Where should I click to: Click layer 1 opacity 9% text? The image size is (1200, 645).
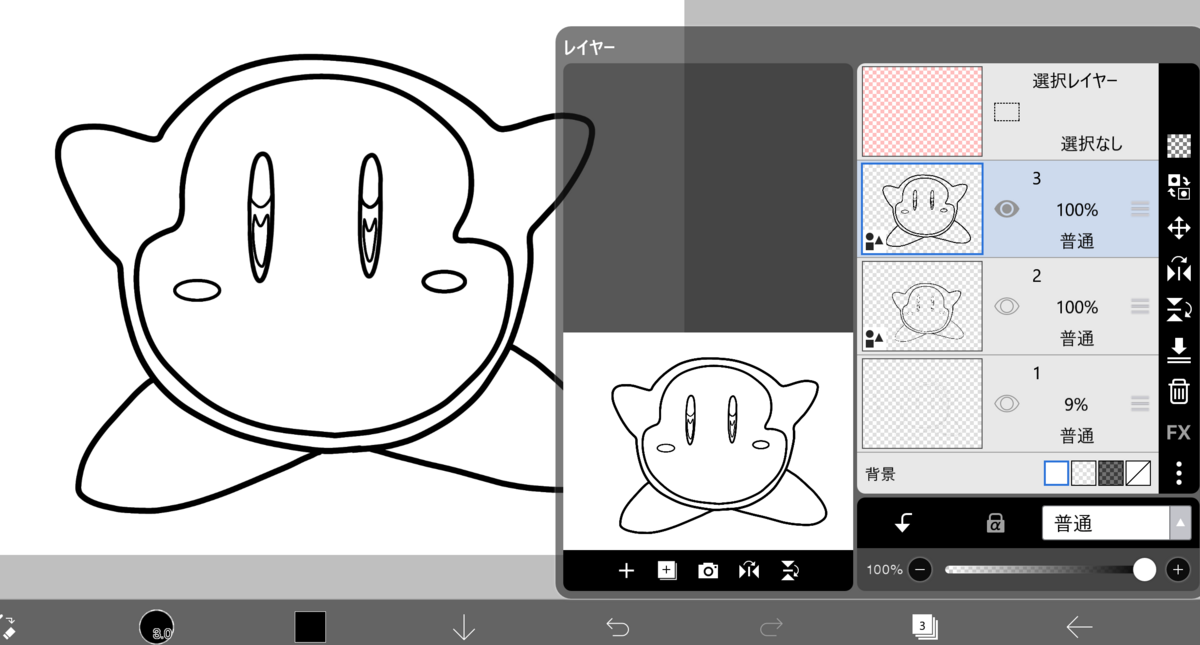click(1076, 405)
